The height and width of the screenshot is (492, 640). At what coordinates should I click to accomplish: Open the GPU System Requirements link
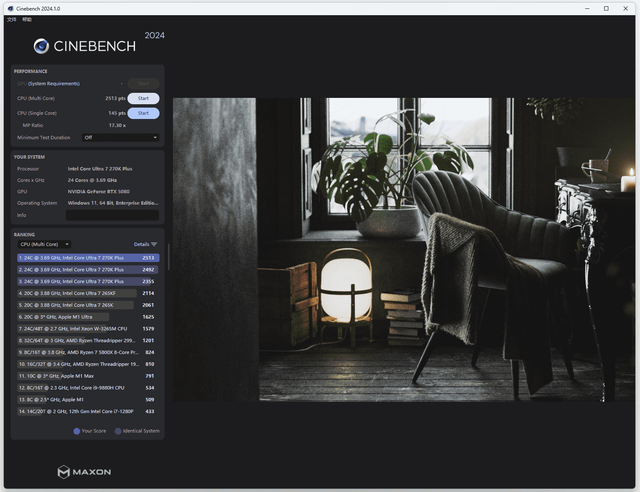coord(54,84)
